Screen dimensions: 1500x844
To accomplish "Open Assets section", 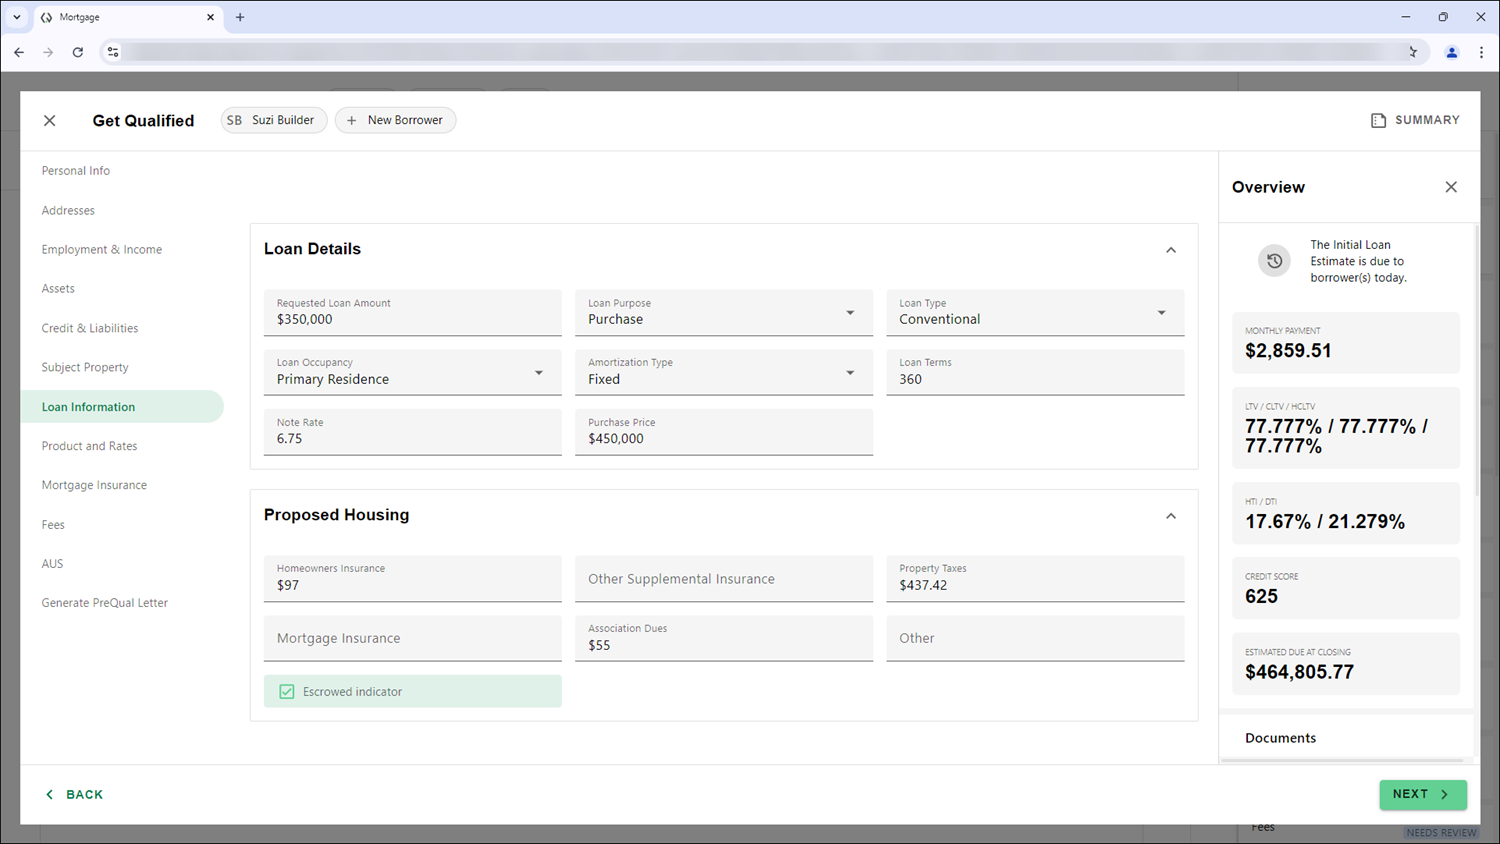I will tap(58, 288).
